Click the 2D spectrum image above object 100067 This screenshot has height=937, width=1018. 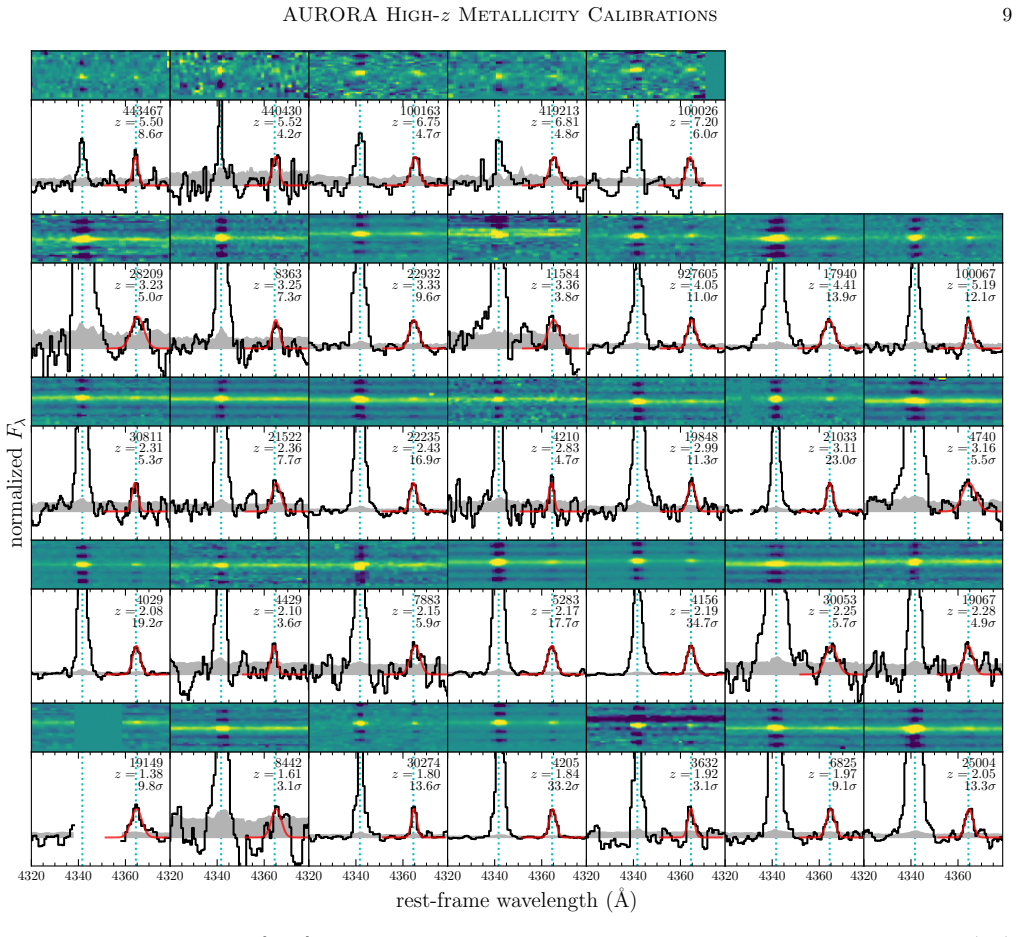pyautogui.click(x=934, y=238)
